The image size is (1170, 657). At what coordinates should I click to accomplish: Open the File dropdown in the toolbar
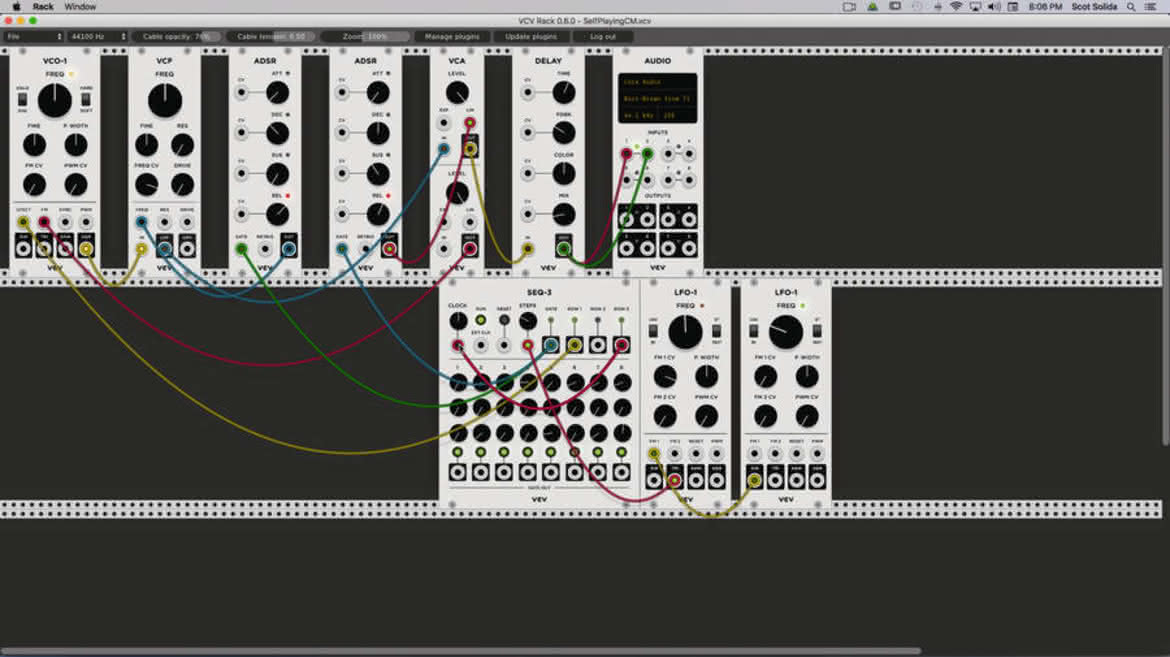(x=34, y=36)
